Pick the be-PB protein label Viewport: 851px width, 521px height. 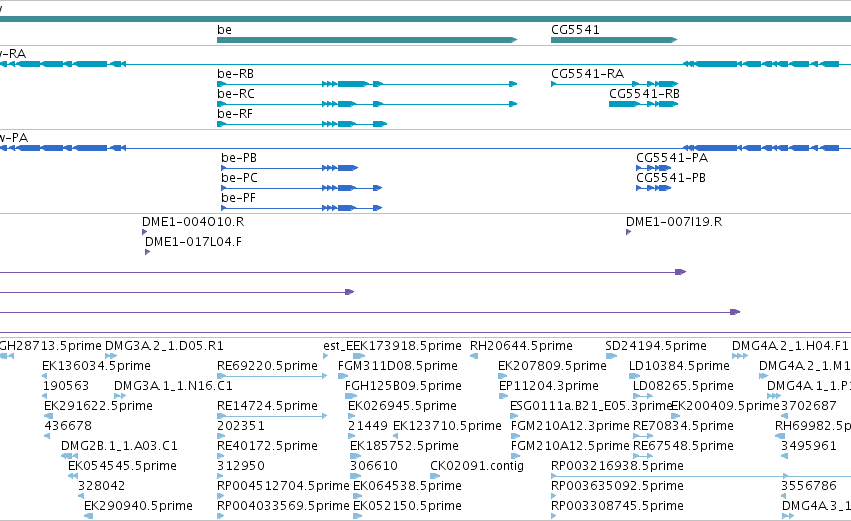click(x=239, y=158)
